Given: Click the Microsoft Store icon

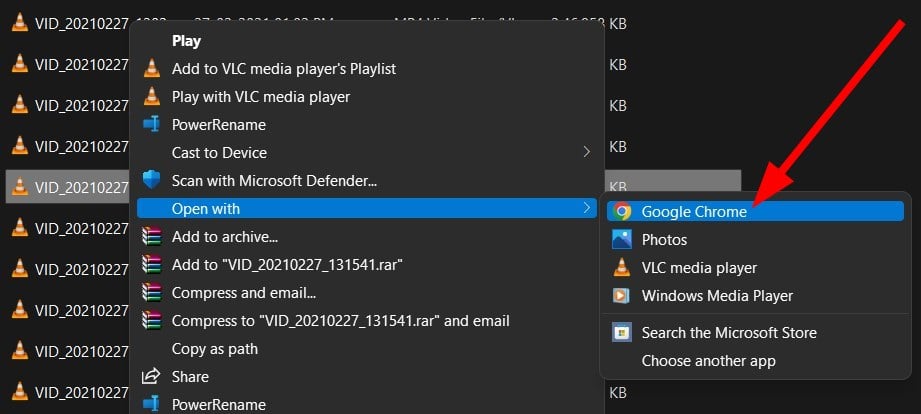Looking at the screenshot, I should [x=621, y=333].
